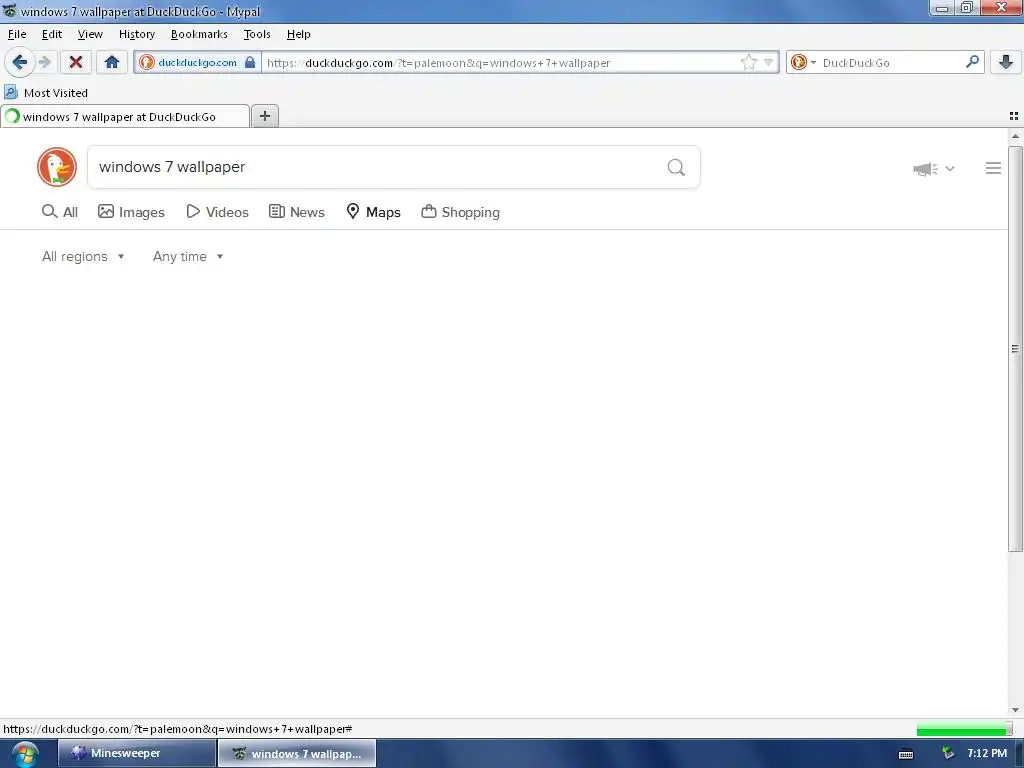Open the URL history dropdown arrow
This screenshot has height=768, width=1024.
click(769, 62)
